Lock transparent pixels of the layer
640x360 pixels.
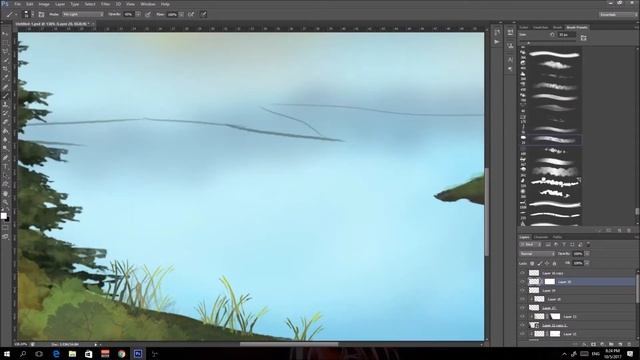click(532, 264)
